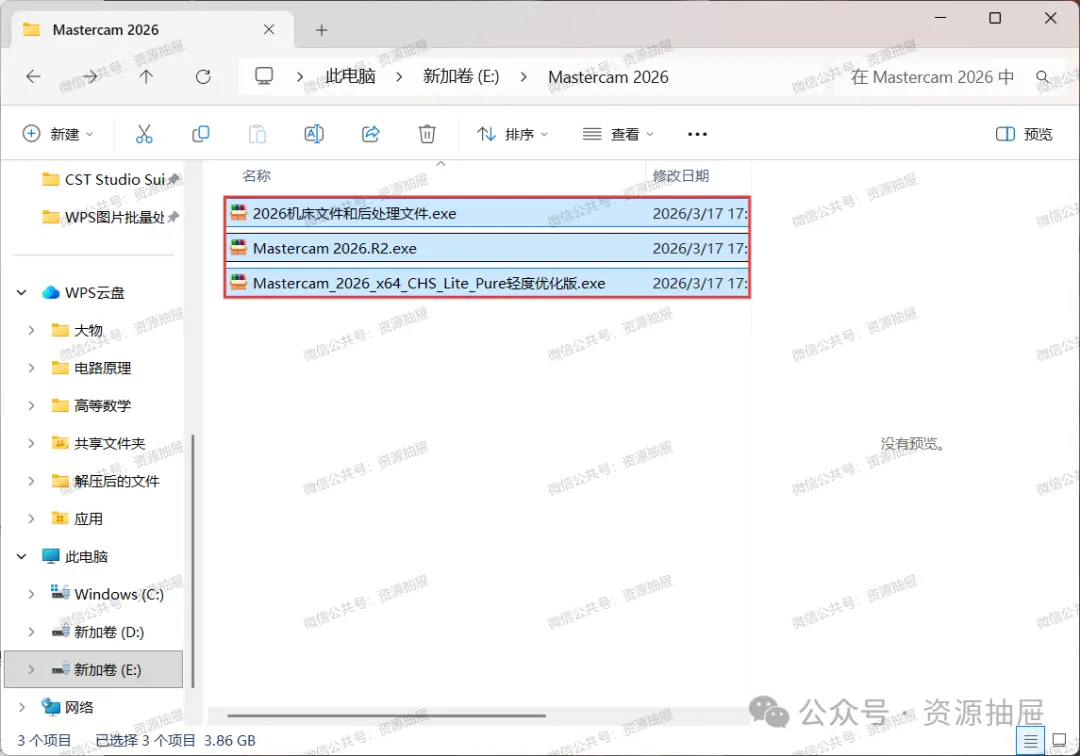Click the Rename icon in toolbar
The image size is (1080, 756).
click(314, 134)
